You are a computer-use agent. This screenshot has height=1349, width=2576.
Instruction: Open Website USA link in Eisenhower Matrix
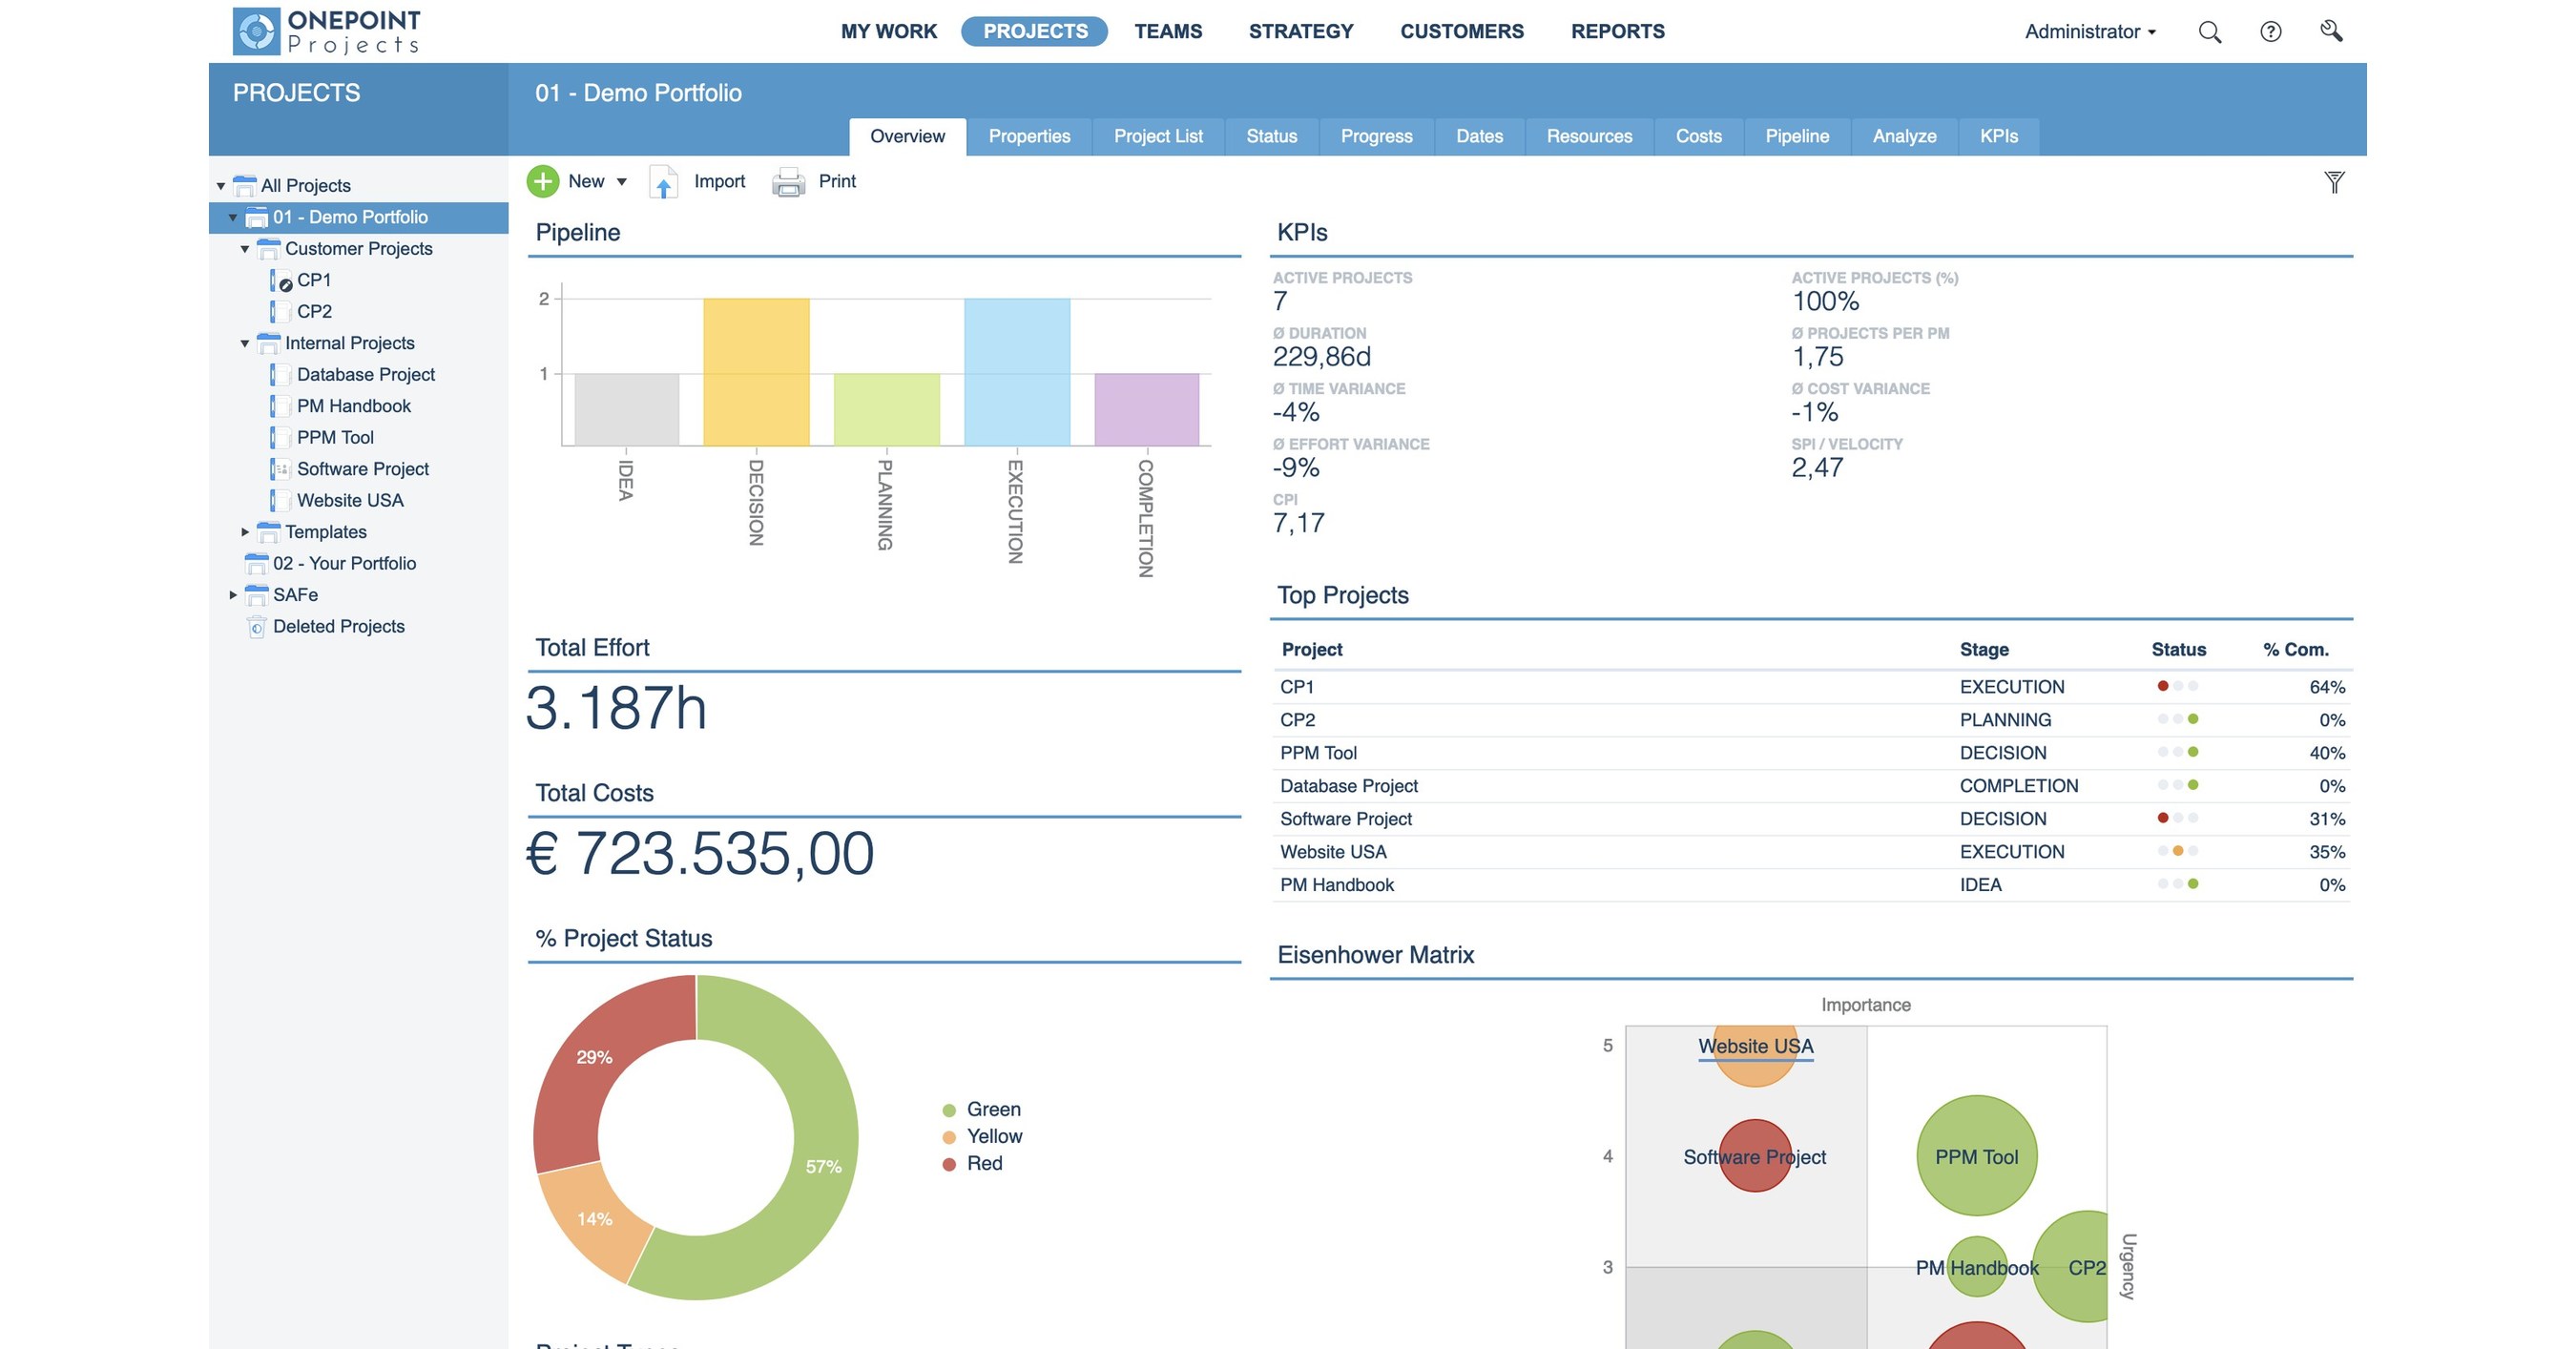pos(1755,1047)
